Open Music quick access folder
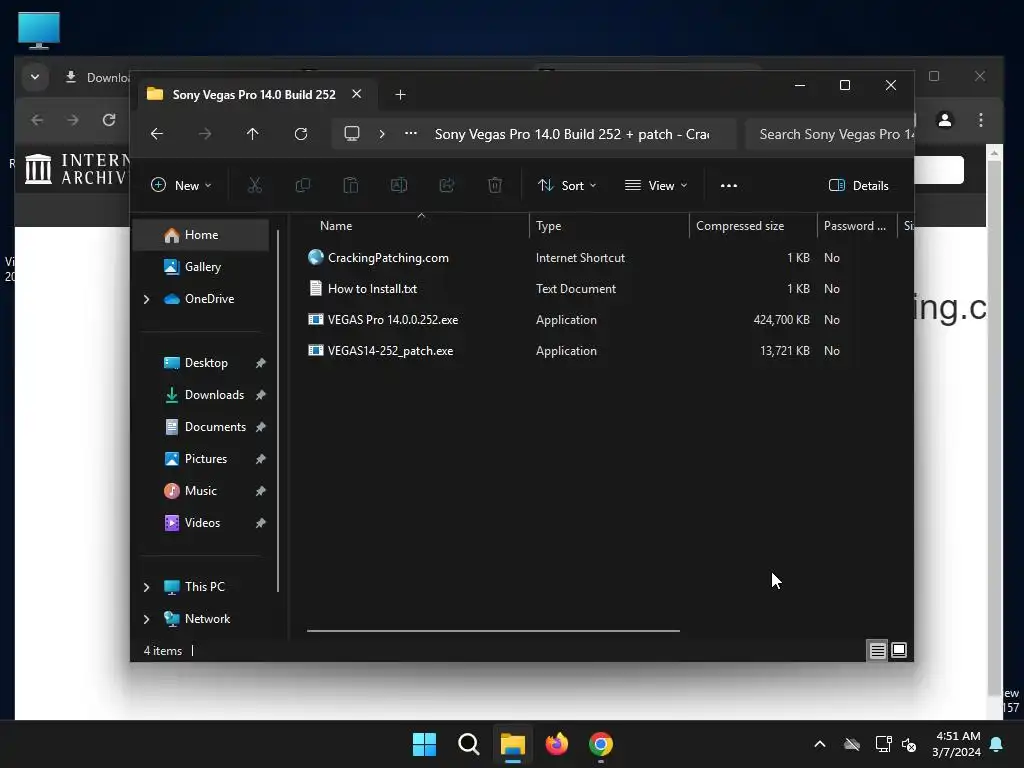 201,491
